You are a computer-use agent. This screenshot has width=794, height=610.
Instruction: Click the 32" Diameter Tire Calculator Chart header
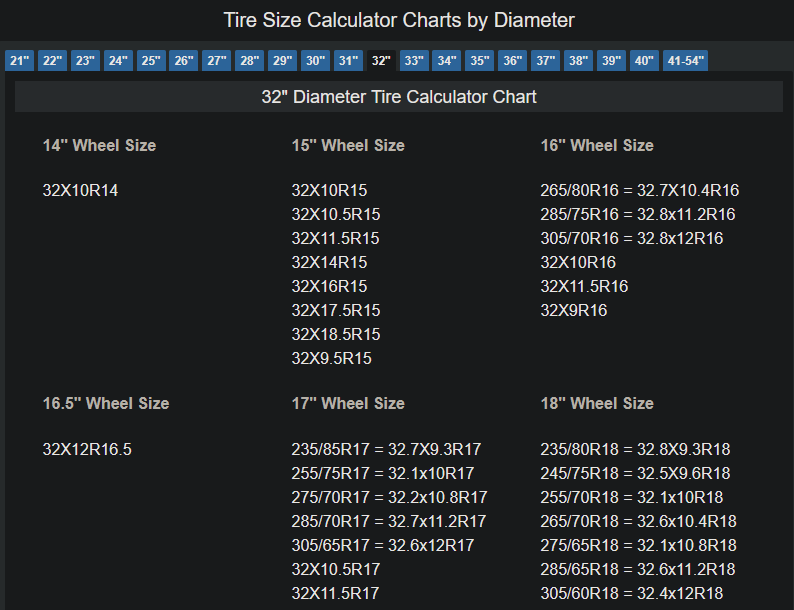(x=398, y=97)
